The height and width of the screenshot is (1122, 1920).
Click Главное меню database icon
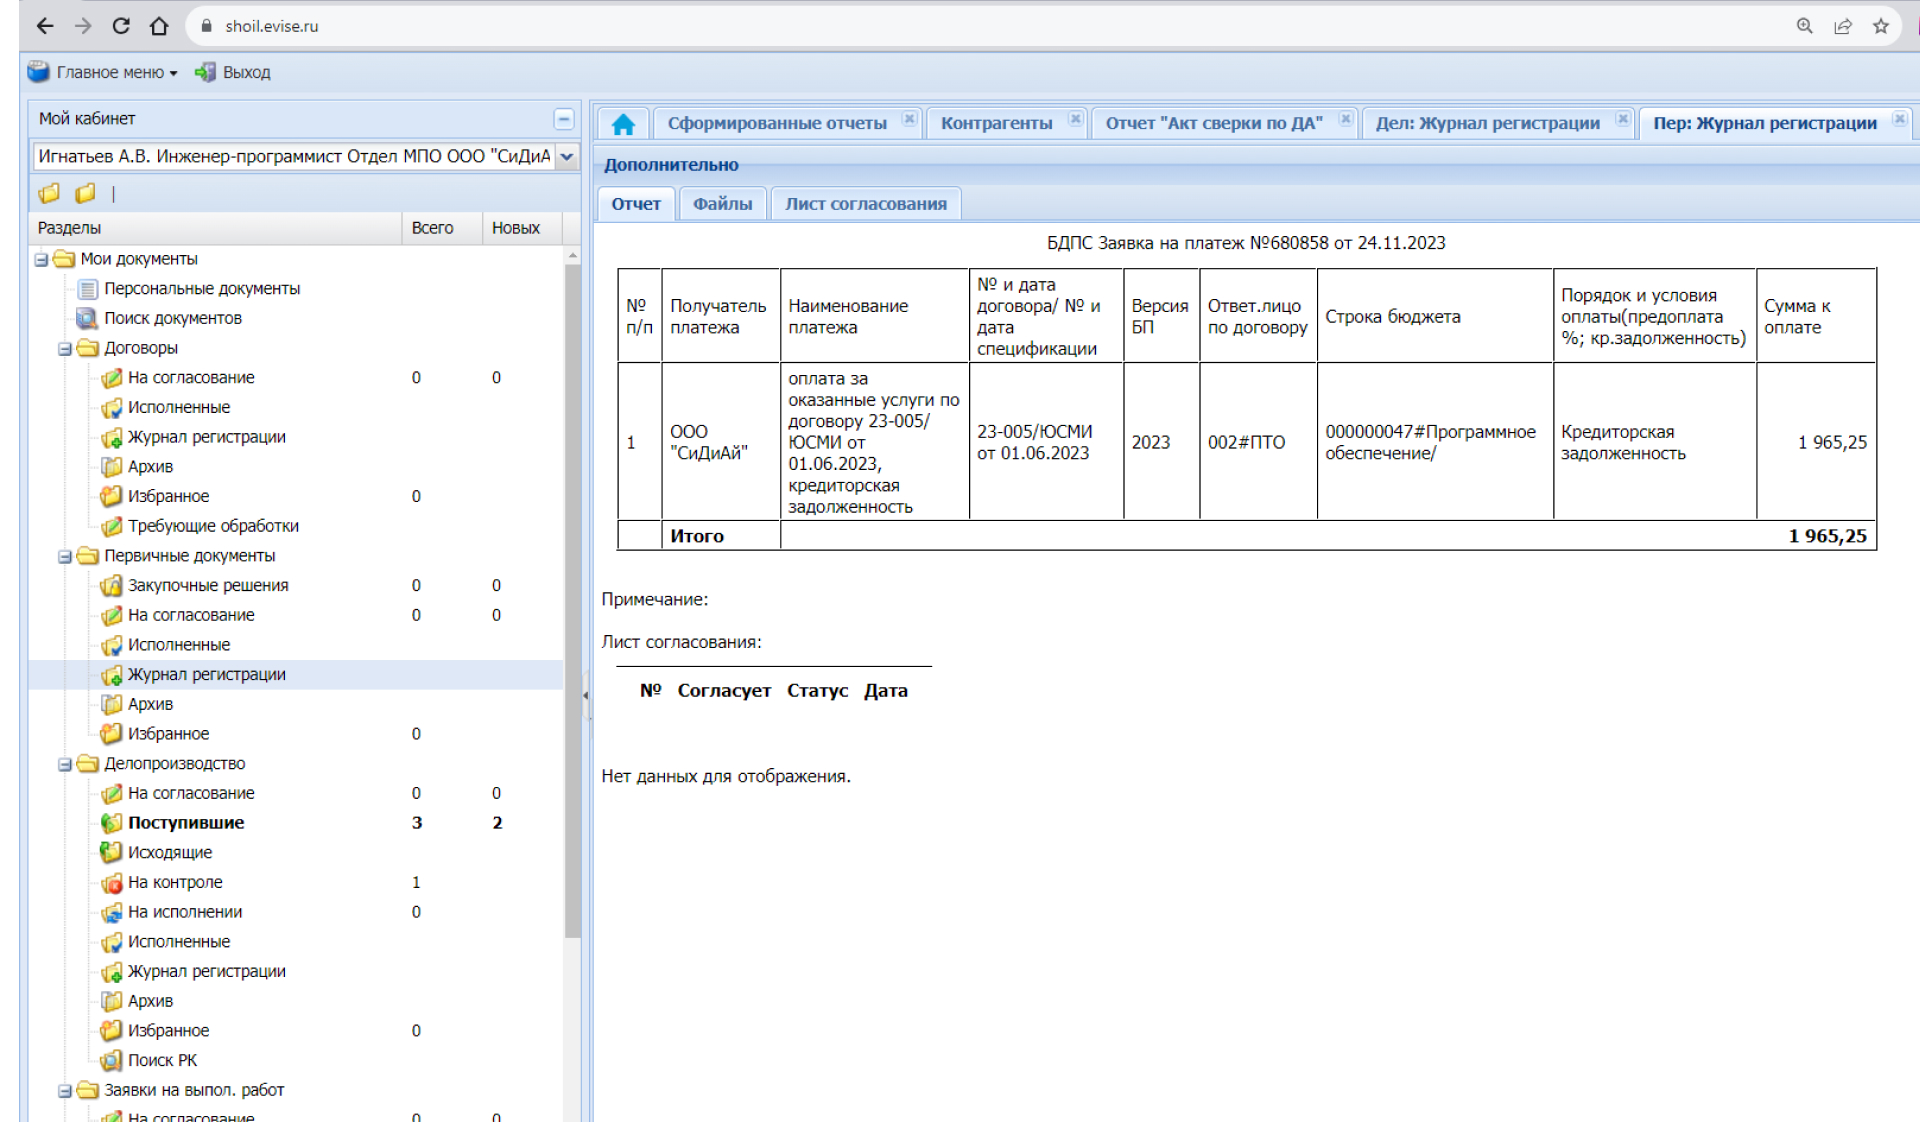38,72
